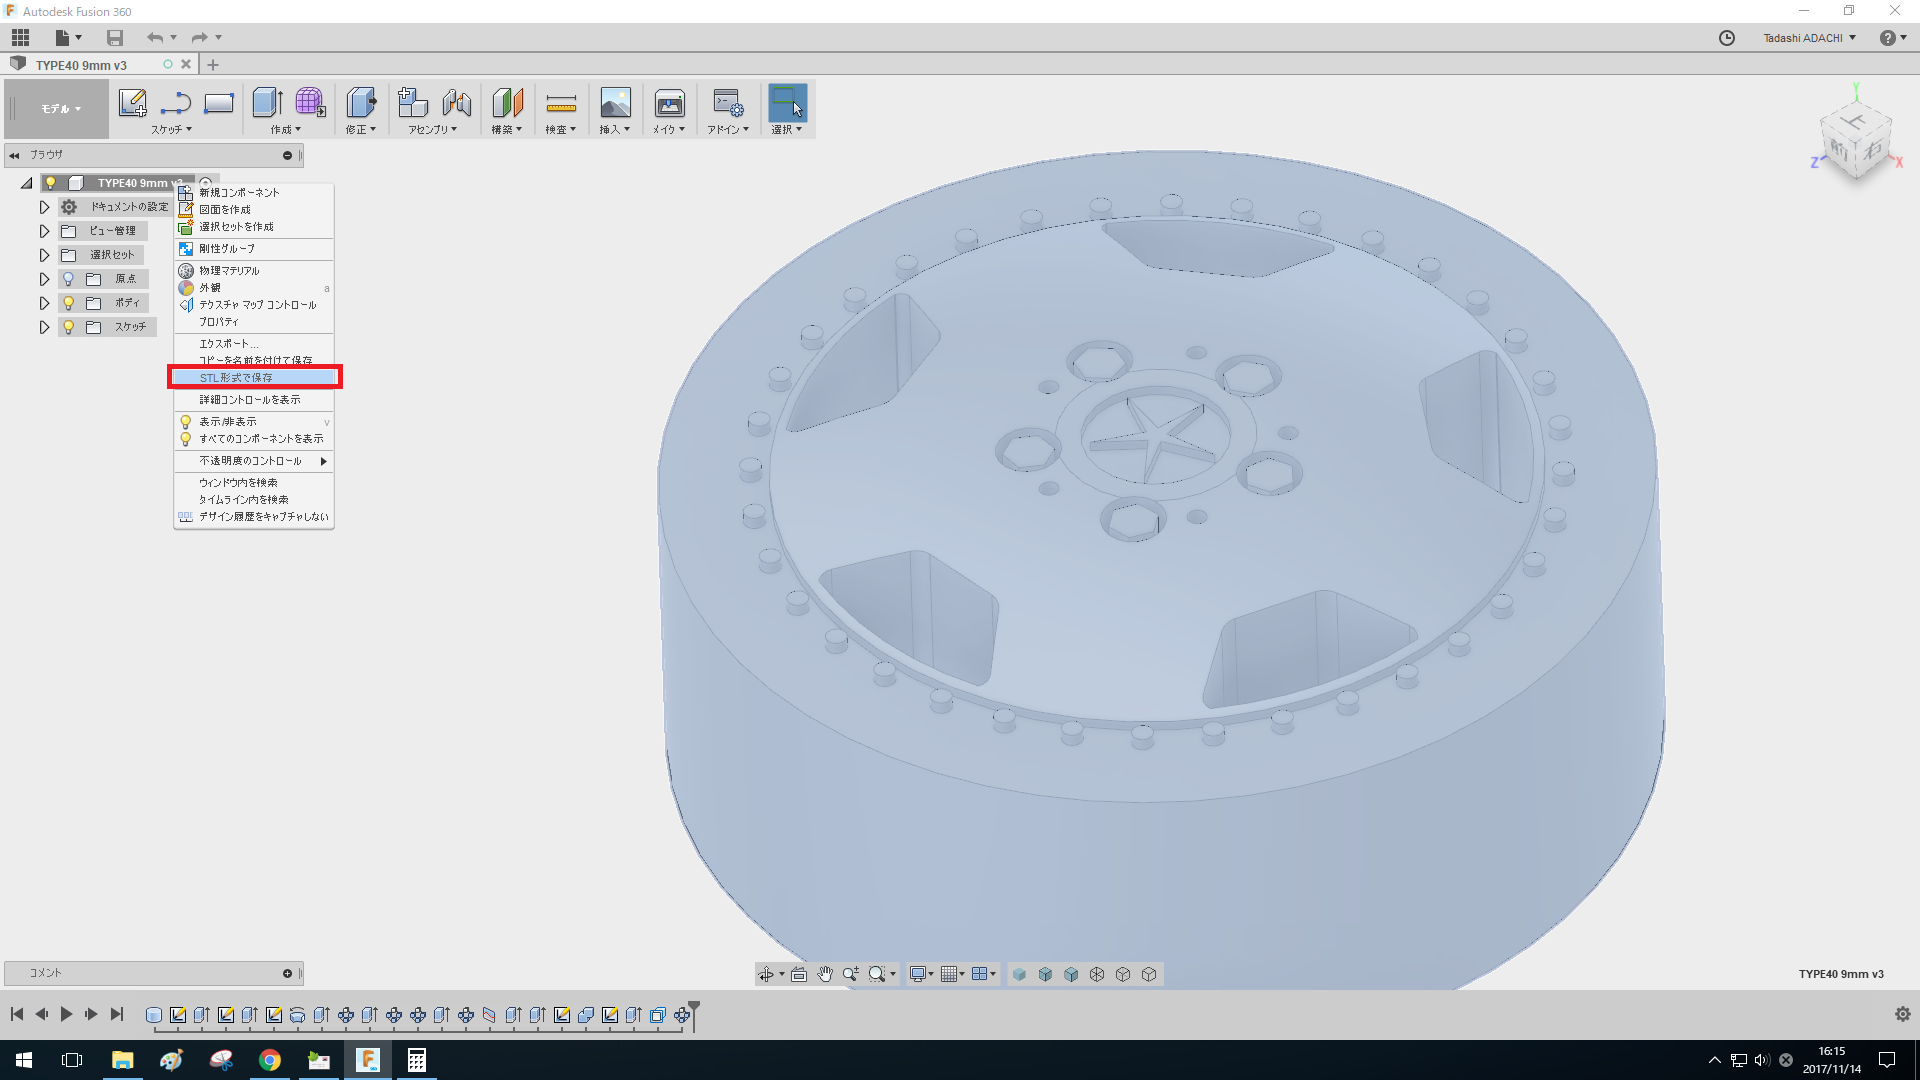Open Chrome from the Windows taskbar
Viewport: 1920px width, 1080px height.
tap(270, 1060)
